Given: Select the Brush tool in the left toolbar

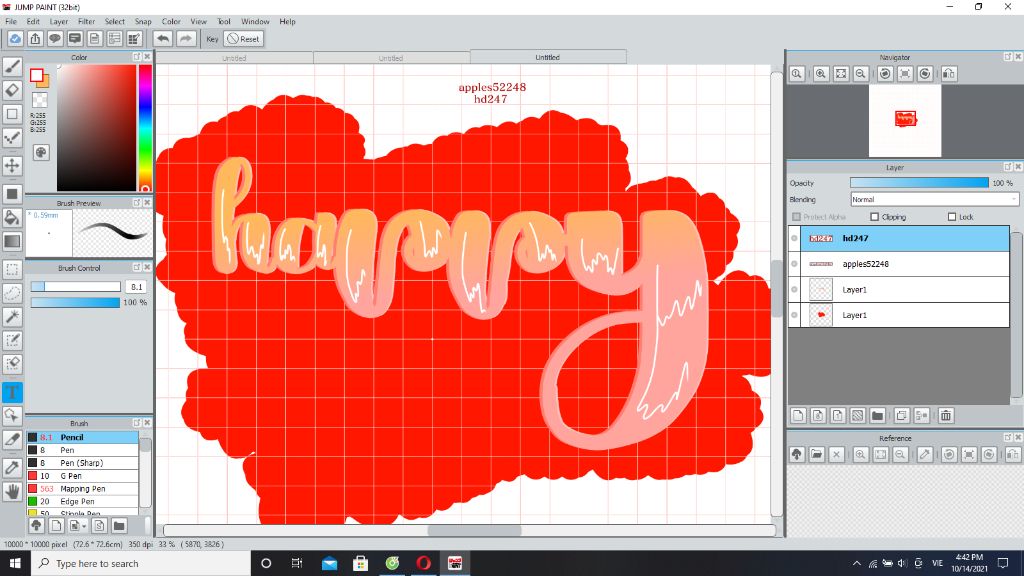Looking at the screenshot, I should (x=12, y=66).
